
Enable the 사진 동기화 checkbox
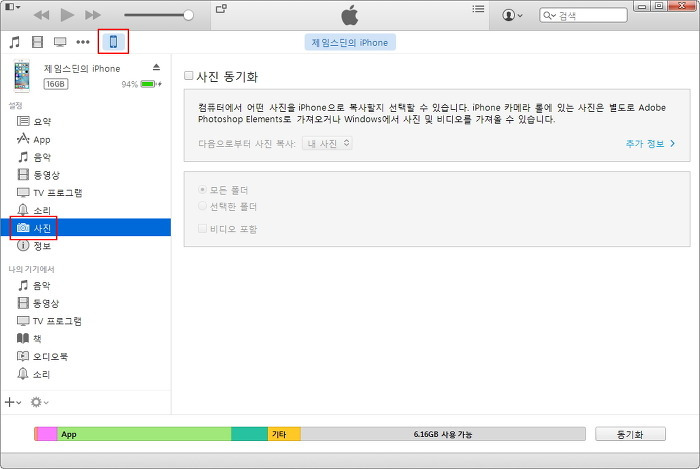coord(188,76)
